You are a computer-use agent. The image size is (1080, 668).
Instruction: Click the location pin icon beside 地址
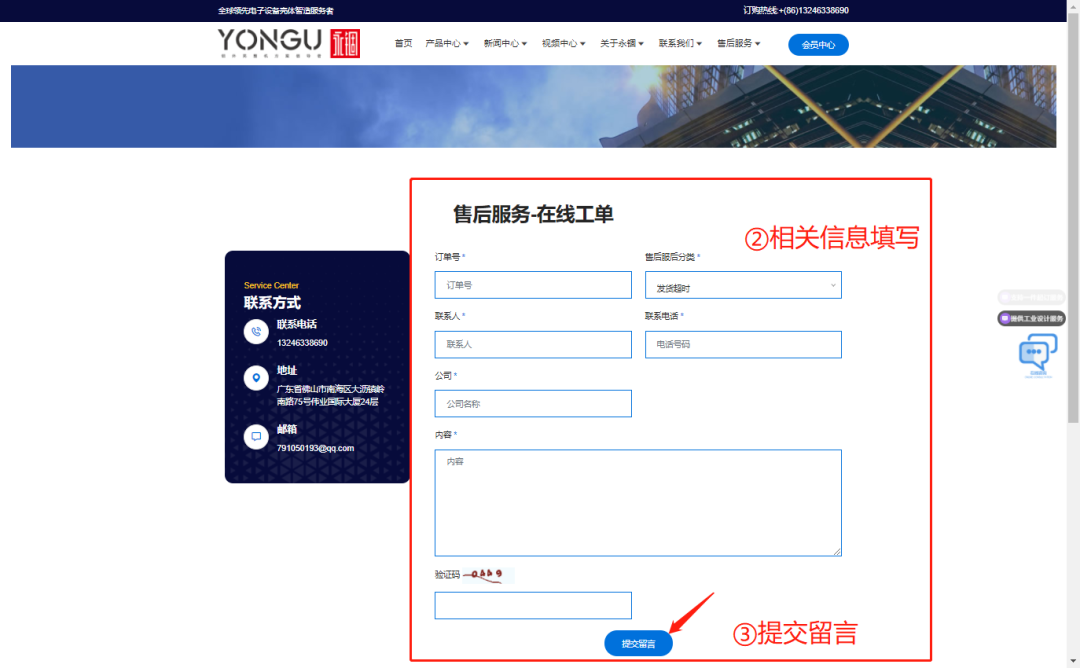coord(256,379)
